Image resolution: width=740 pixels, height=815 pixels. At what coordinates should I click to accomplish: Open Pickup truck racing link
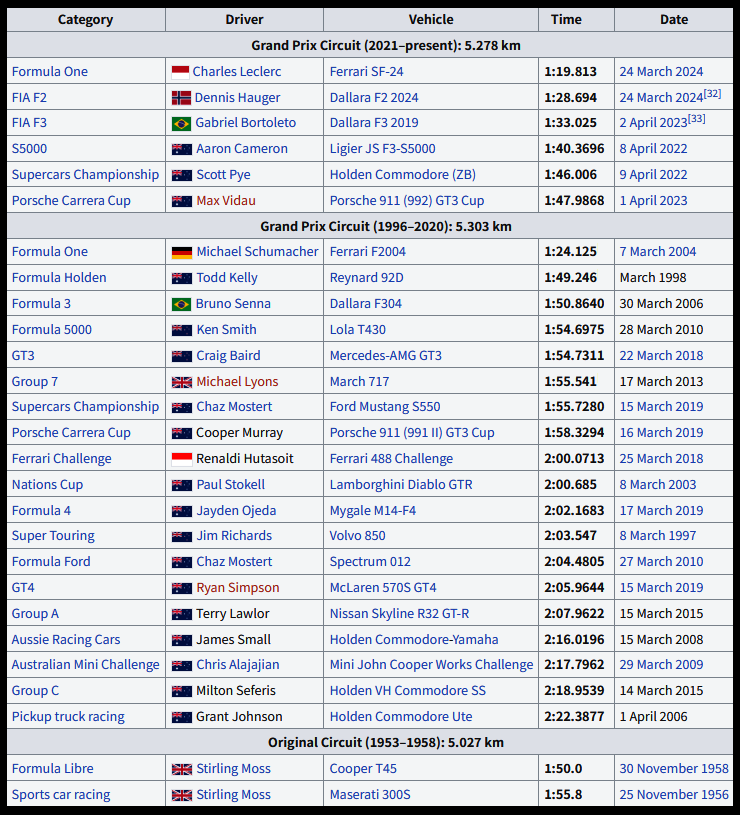click(68, 716)
